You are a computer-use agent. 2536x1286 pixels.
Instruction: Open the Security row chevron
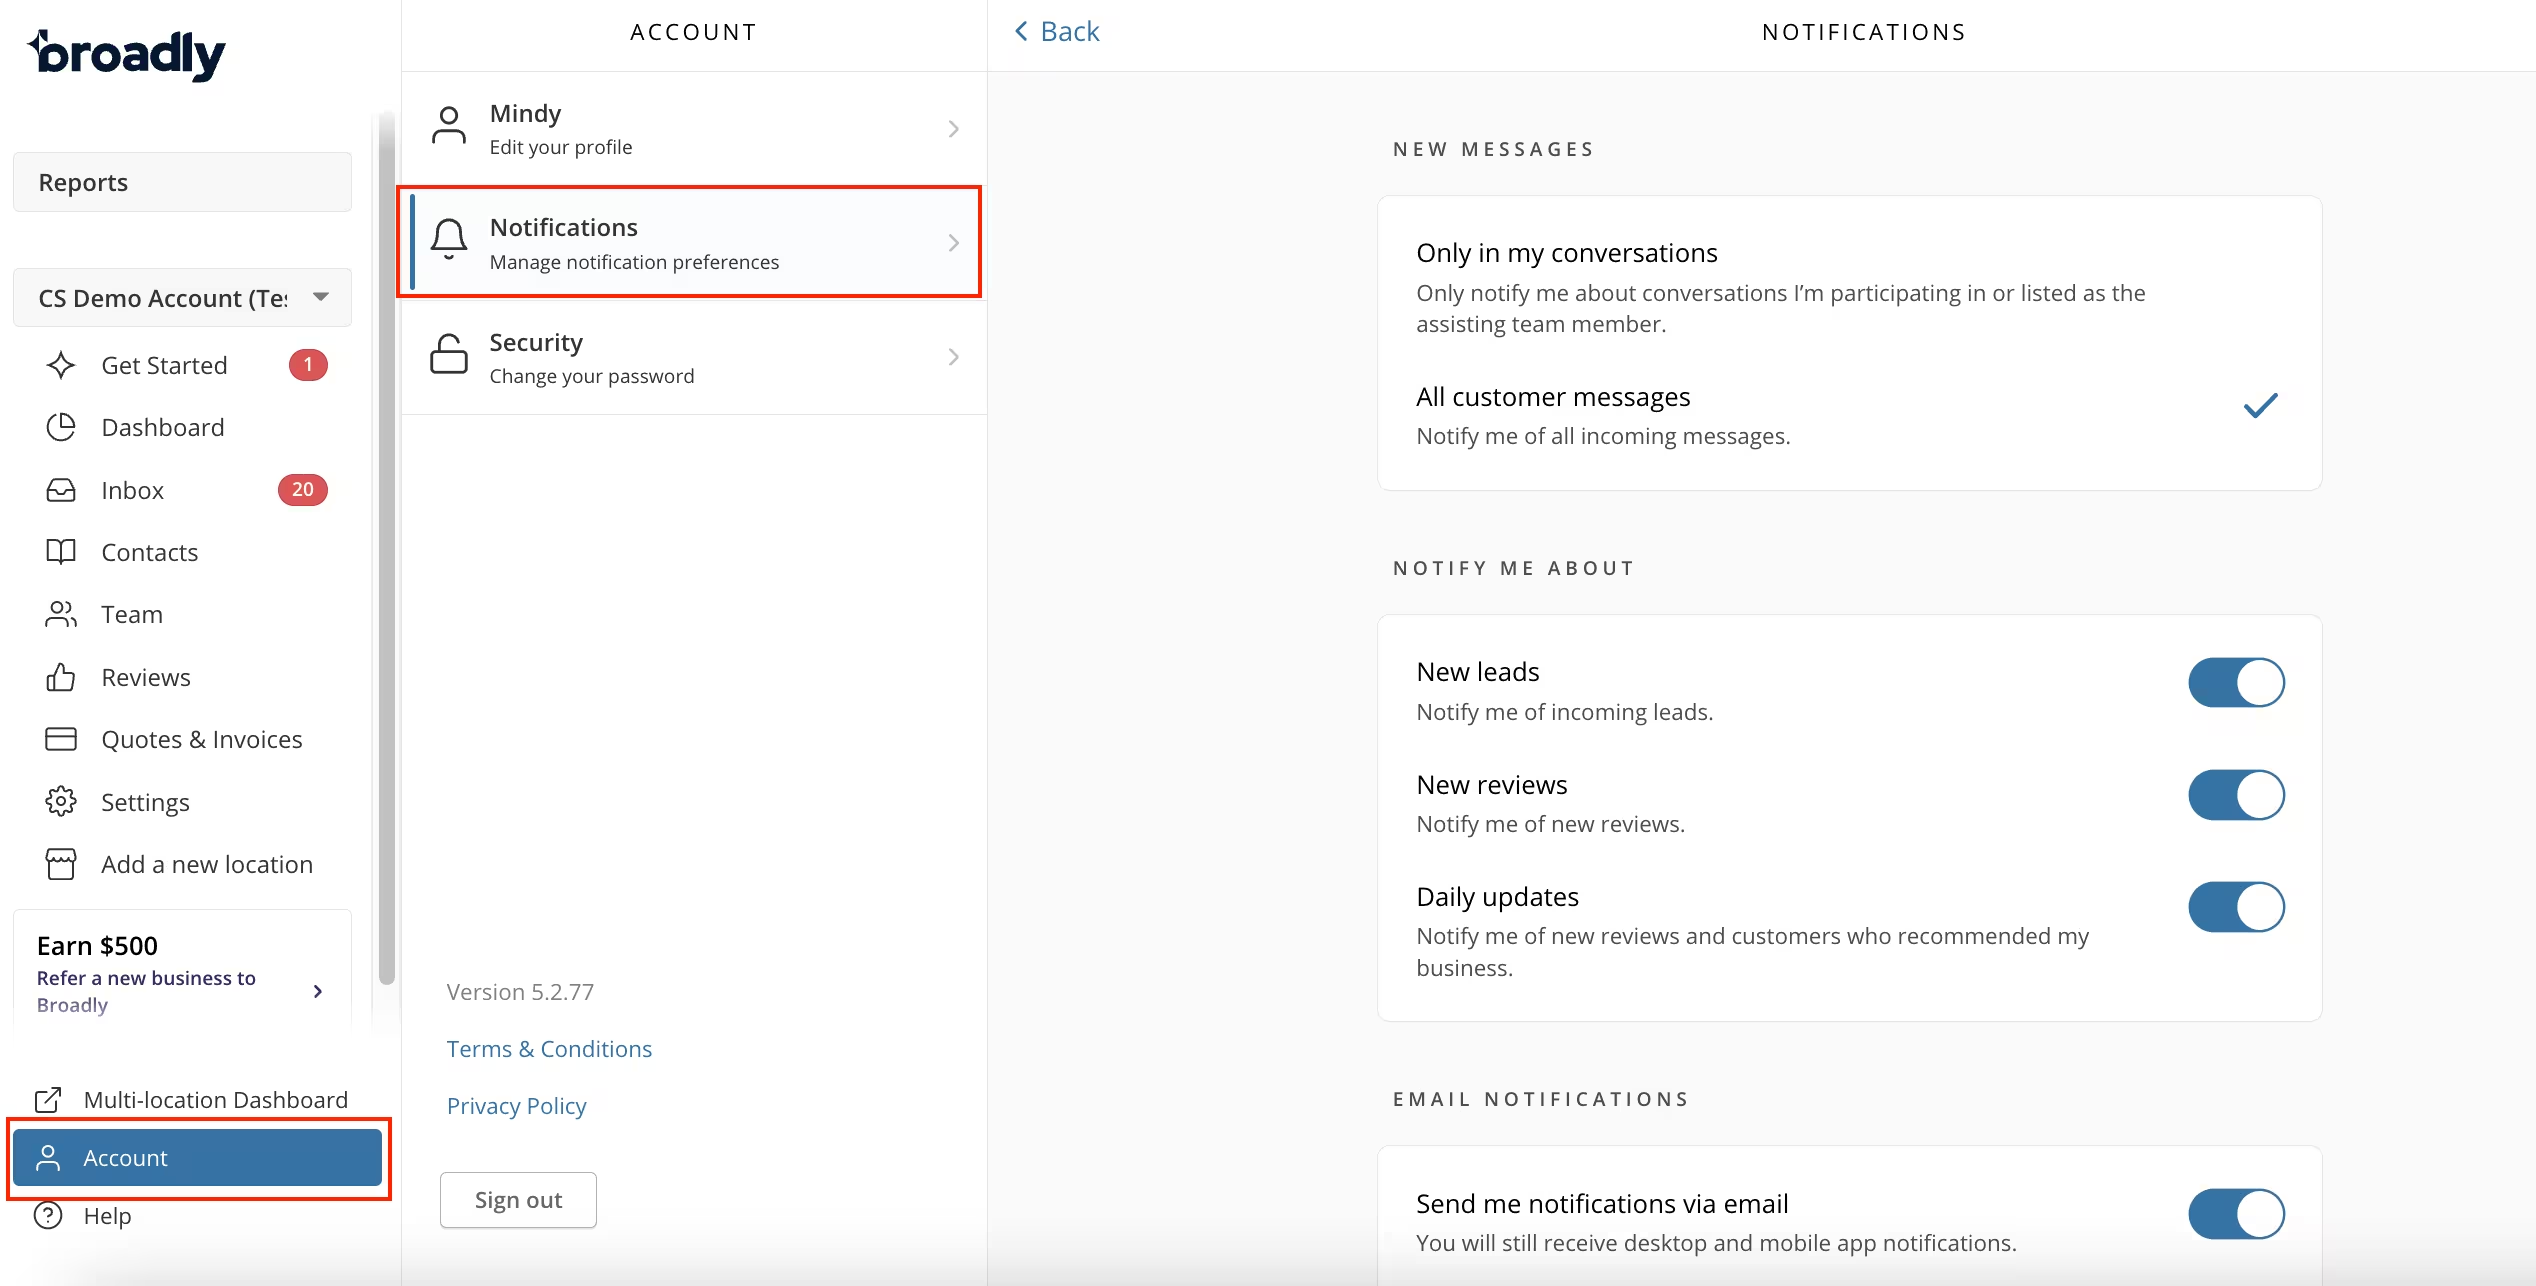coord(953,357)
